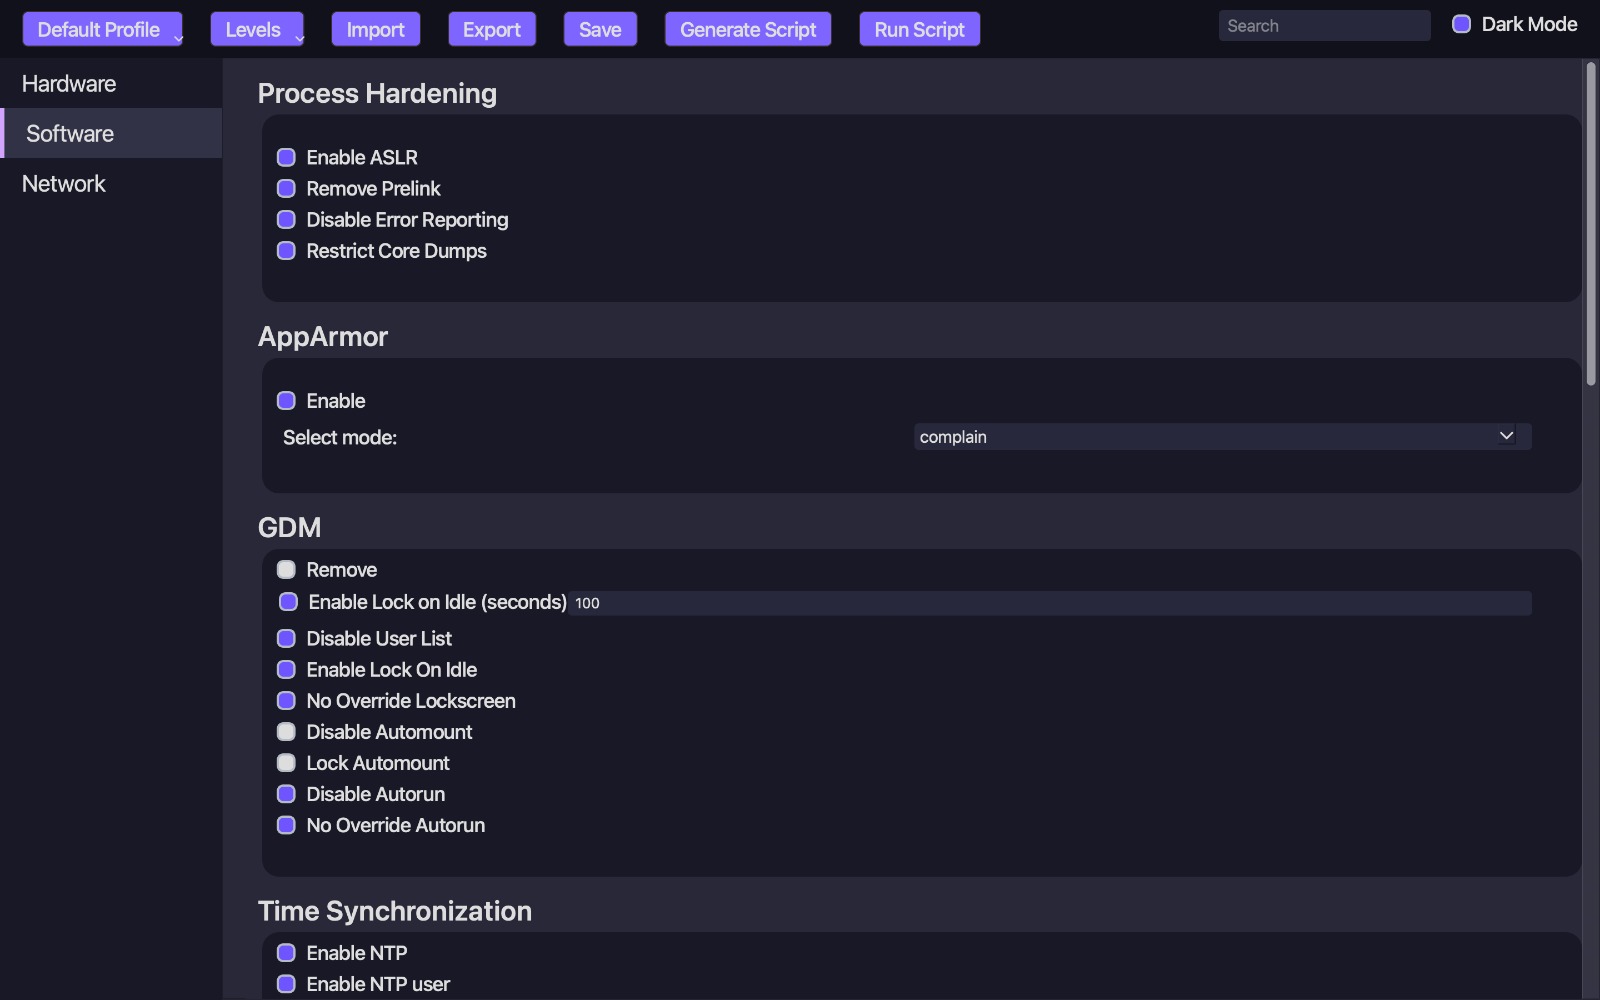Toggle Disable Autorun checkbox
The image size is (1600, 1000).
coord(286,793)
